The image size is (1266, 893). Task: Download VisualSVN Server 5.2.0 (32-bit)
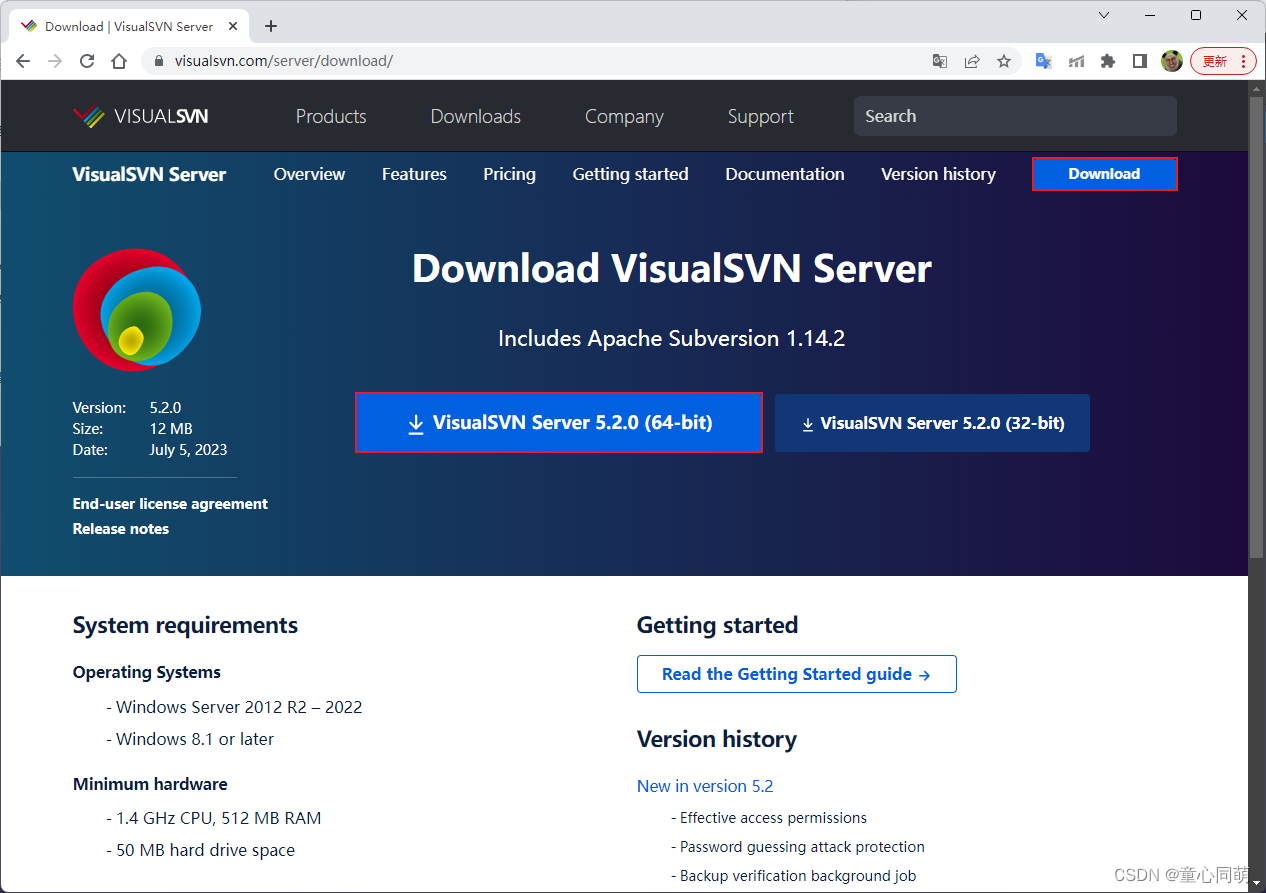pos(932,423)
